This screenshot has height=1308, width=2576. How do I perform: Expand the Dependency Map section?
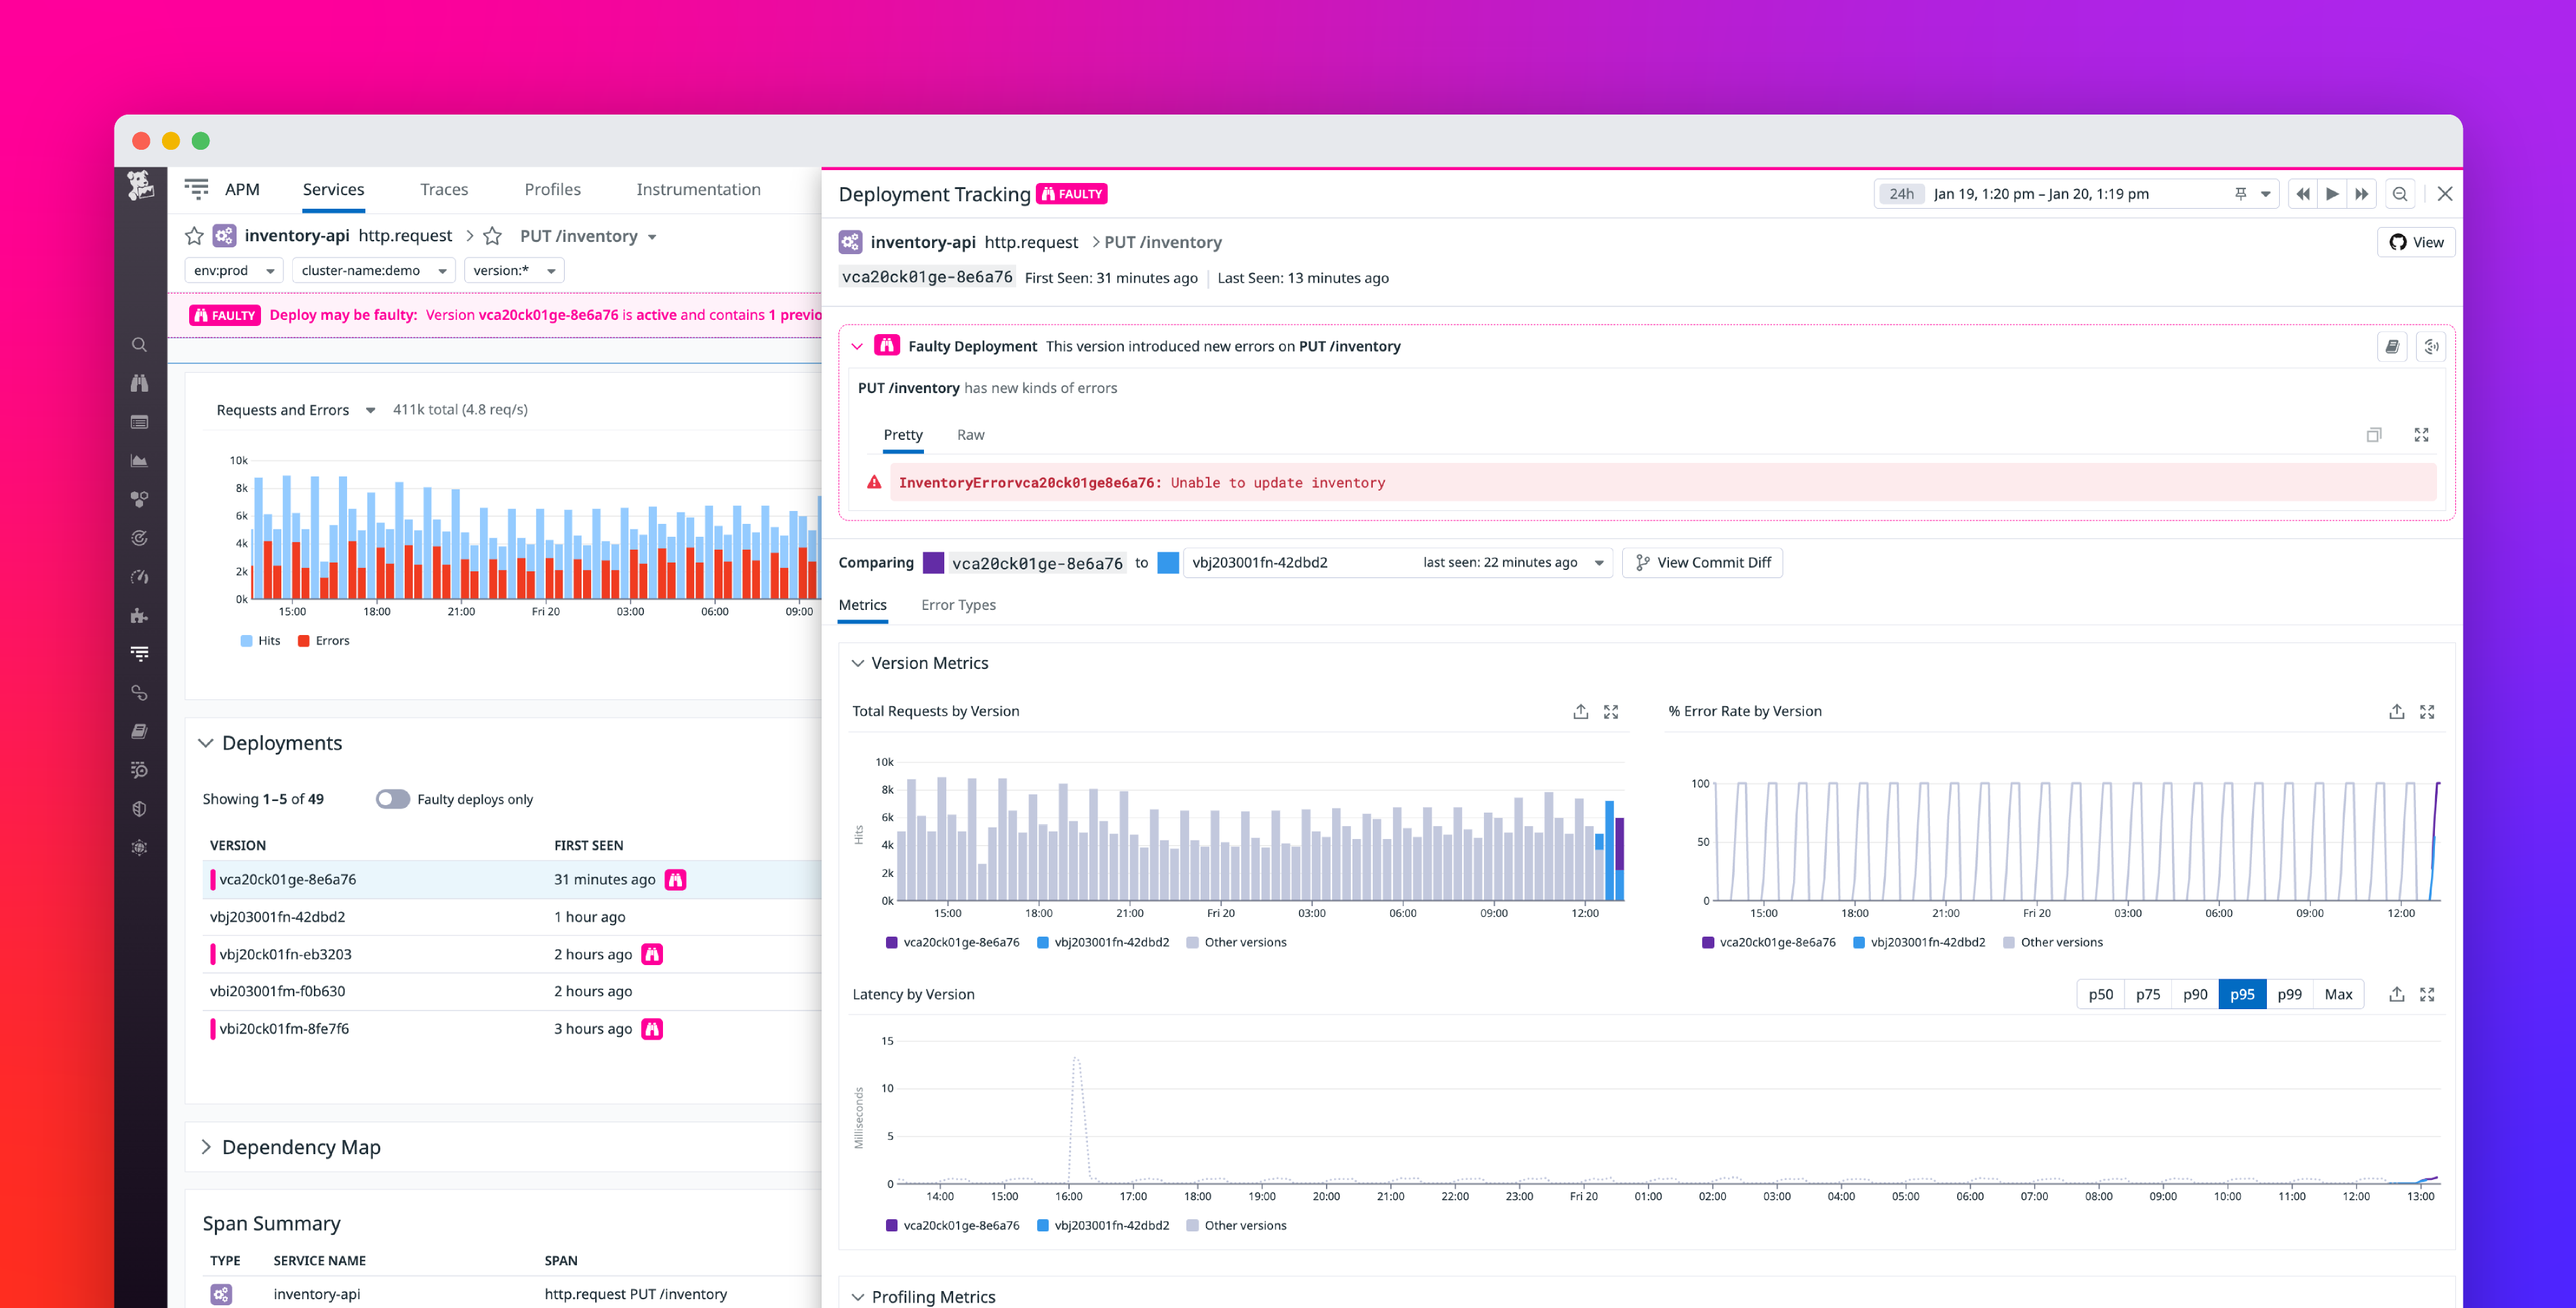point(206,1147)
